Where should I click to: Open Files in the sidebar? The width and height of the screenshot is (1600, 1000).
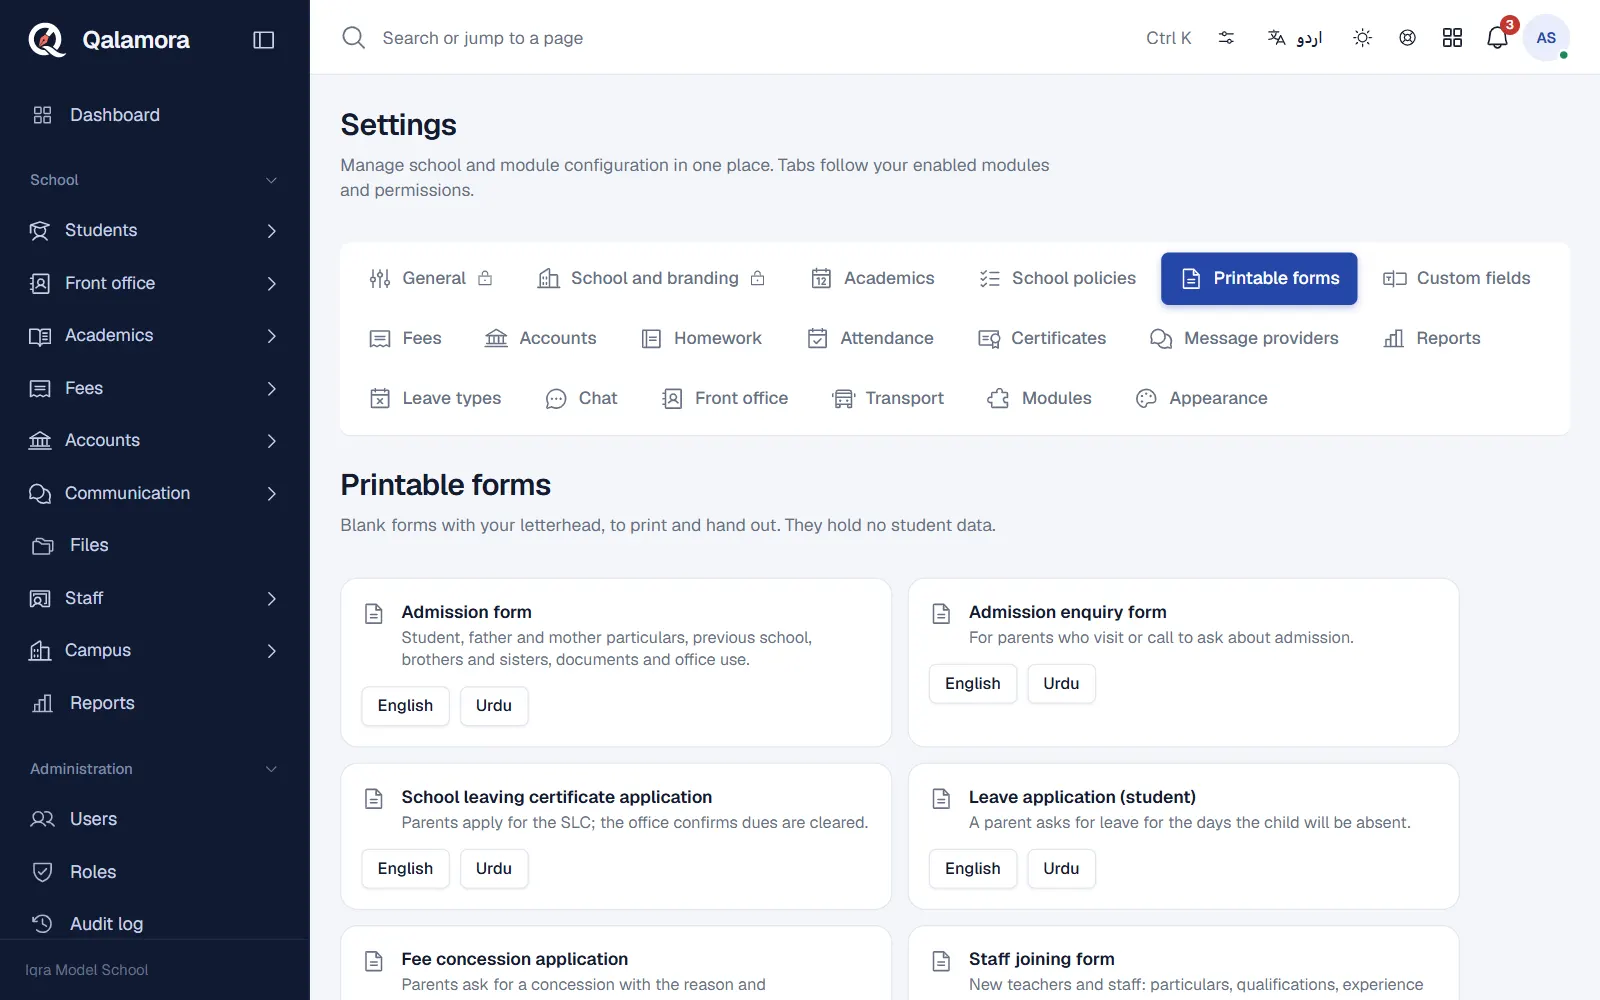pyautogui.click(x=155, y=545)
